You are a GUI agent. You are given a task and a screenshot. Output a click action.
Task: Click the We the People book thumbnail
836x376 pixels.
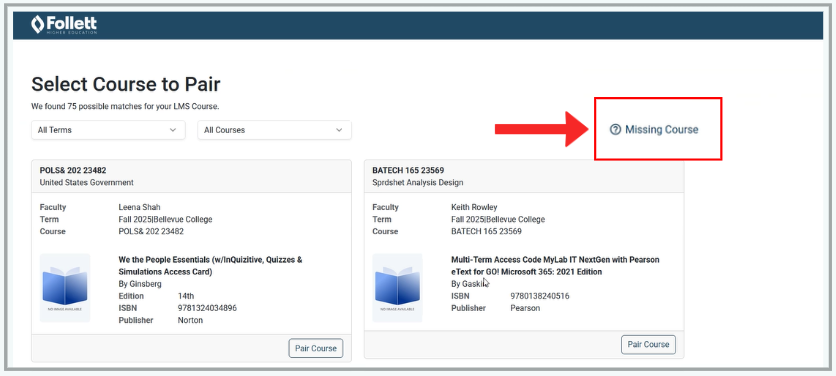[x=65, y=288]
